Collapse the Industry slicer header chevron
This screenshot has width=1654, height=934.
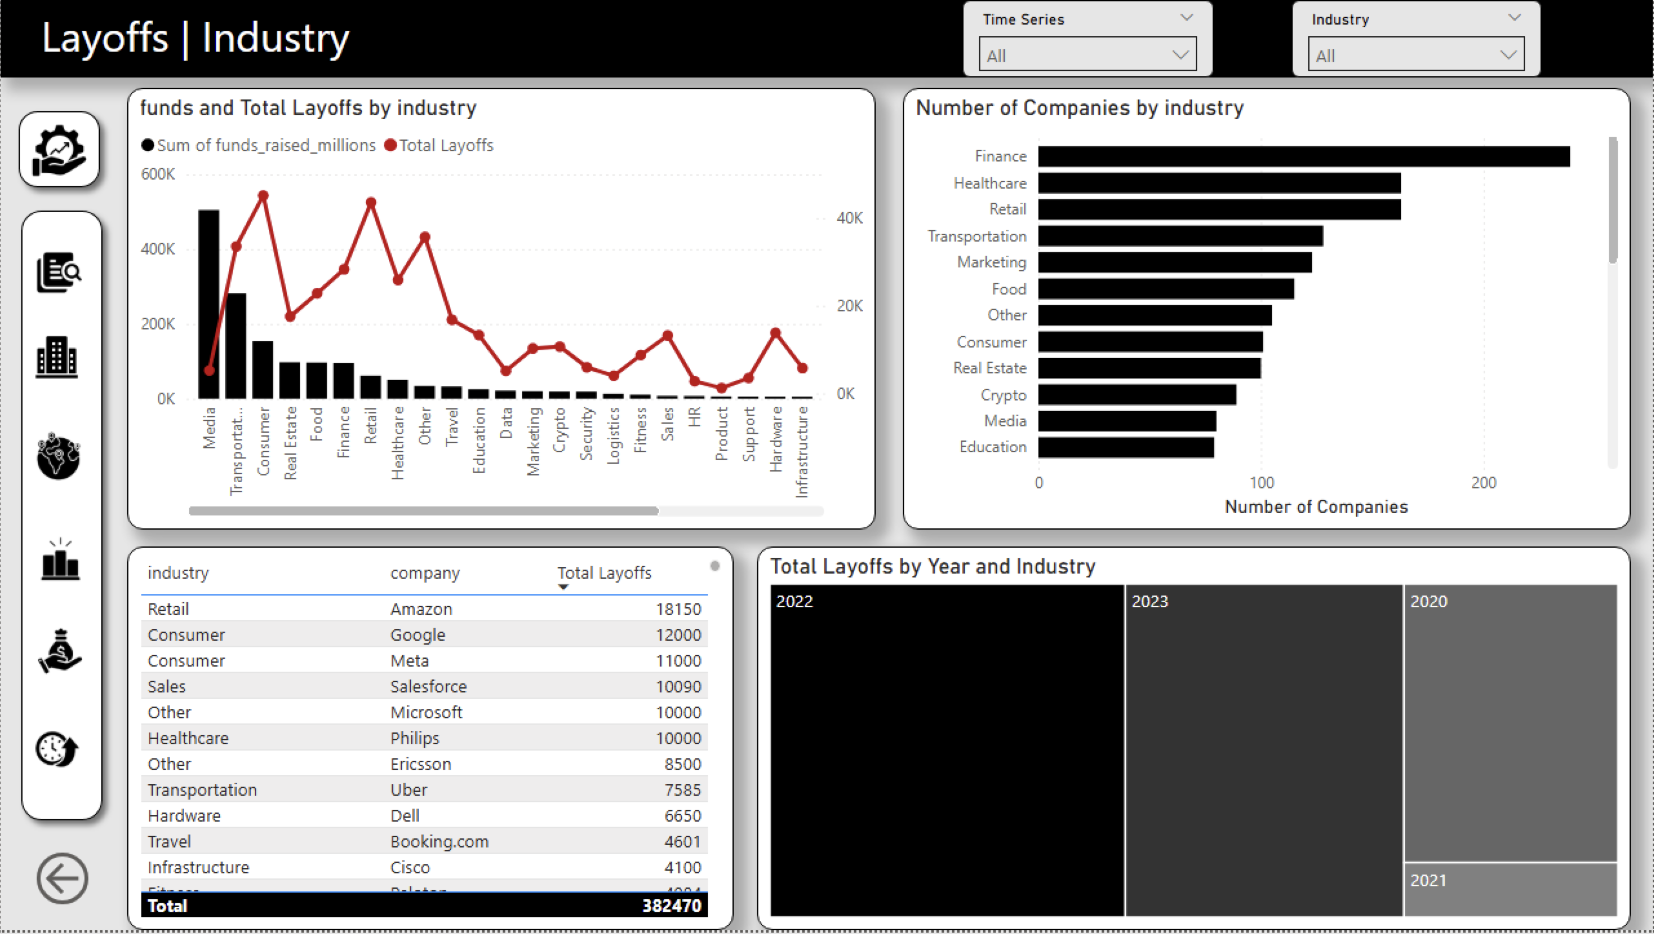tap(1514, 18)
